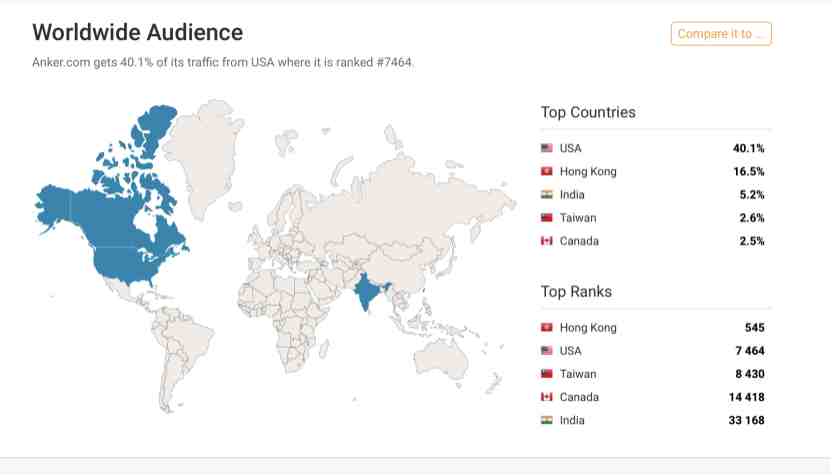Select Hong Kong flag in Top Ranks
The height and width of the screenshot is (476, 832).
(x=547, y=327)
